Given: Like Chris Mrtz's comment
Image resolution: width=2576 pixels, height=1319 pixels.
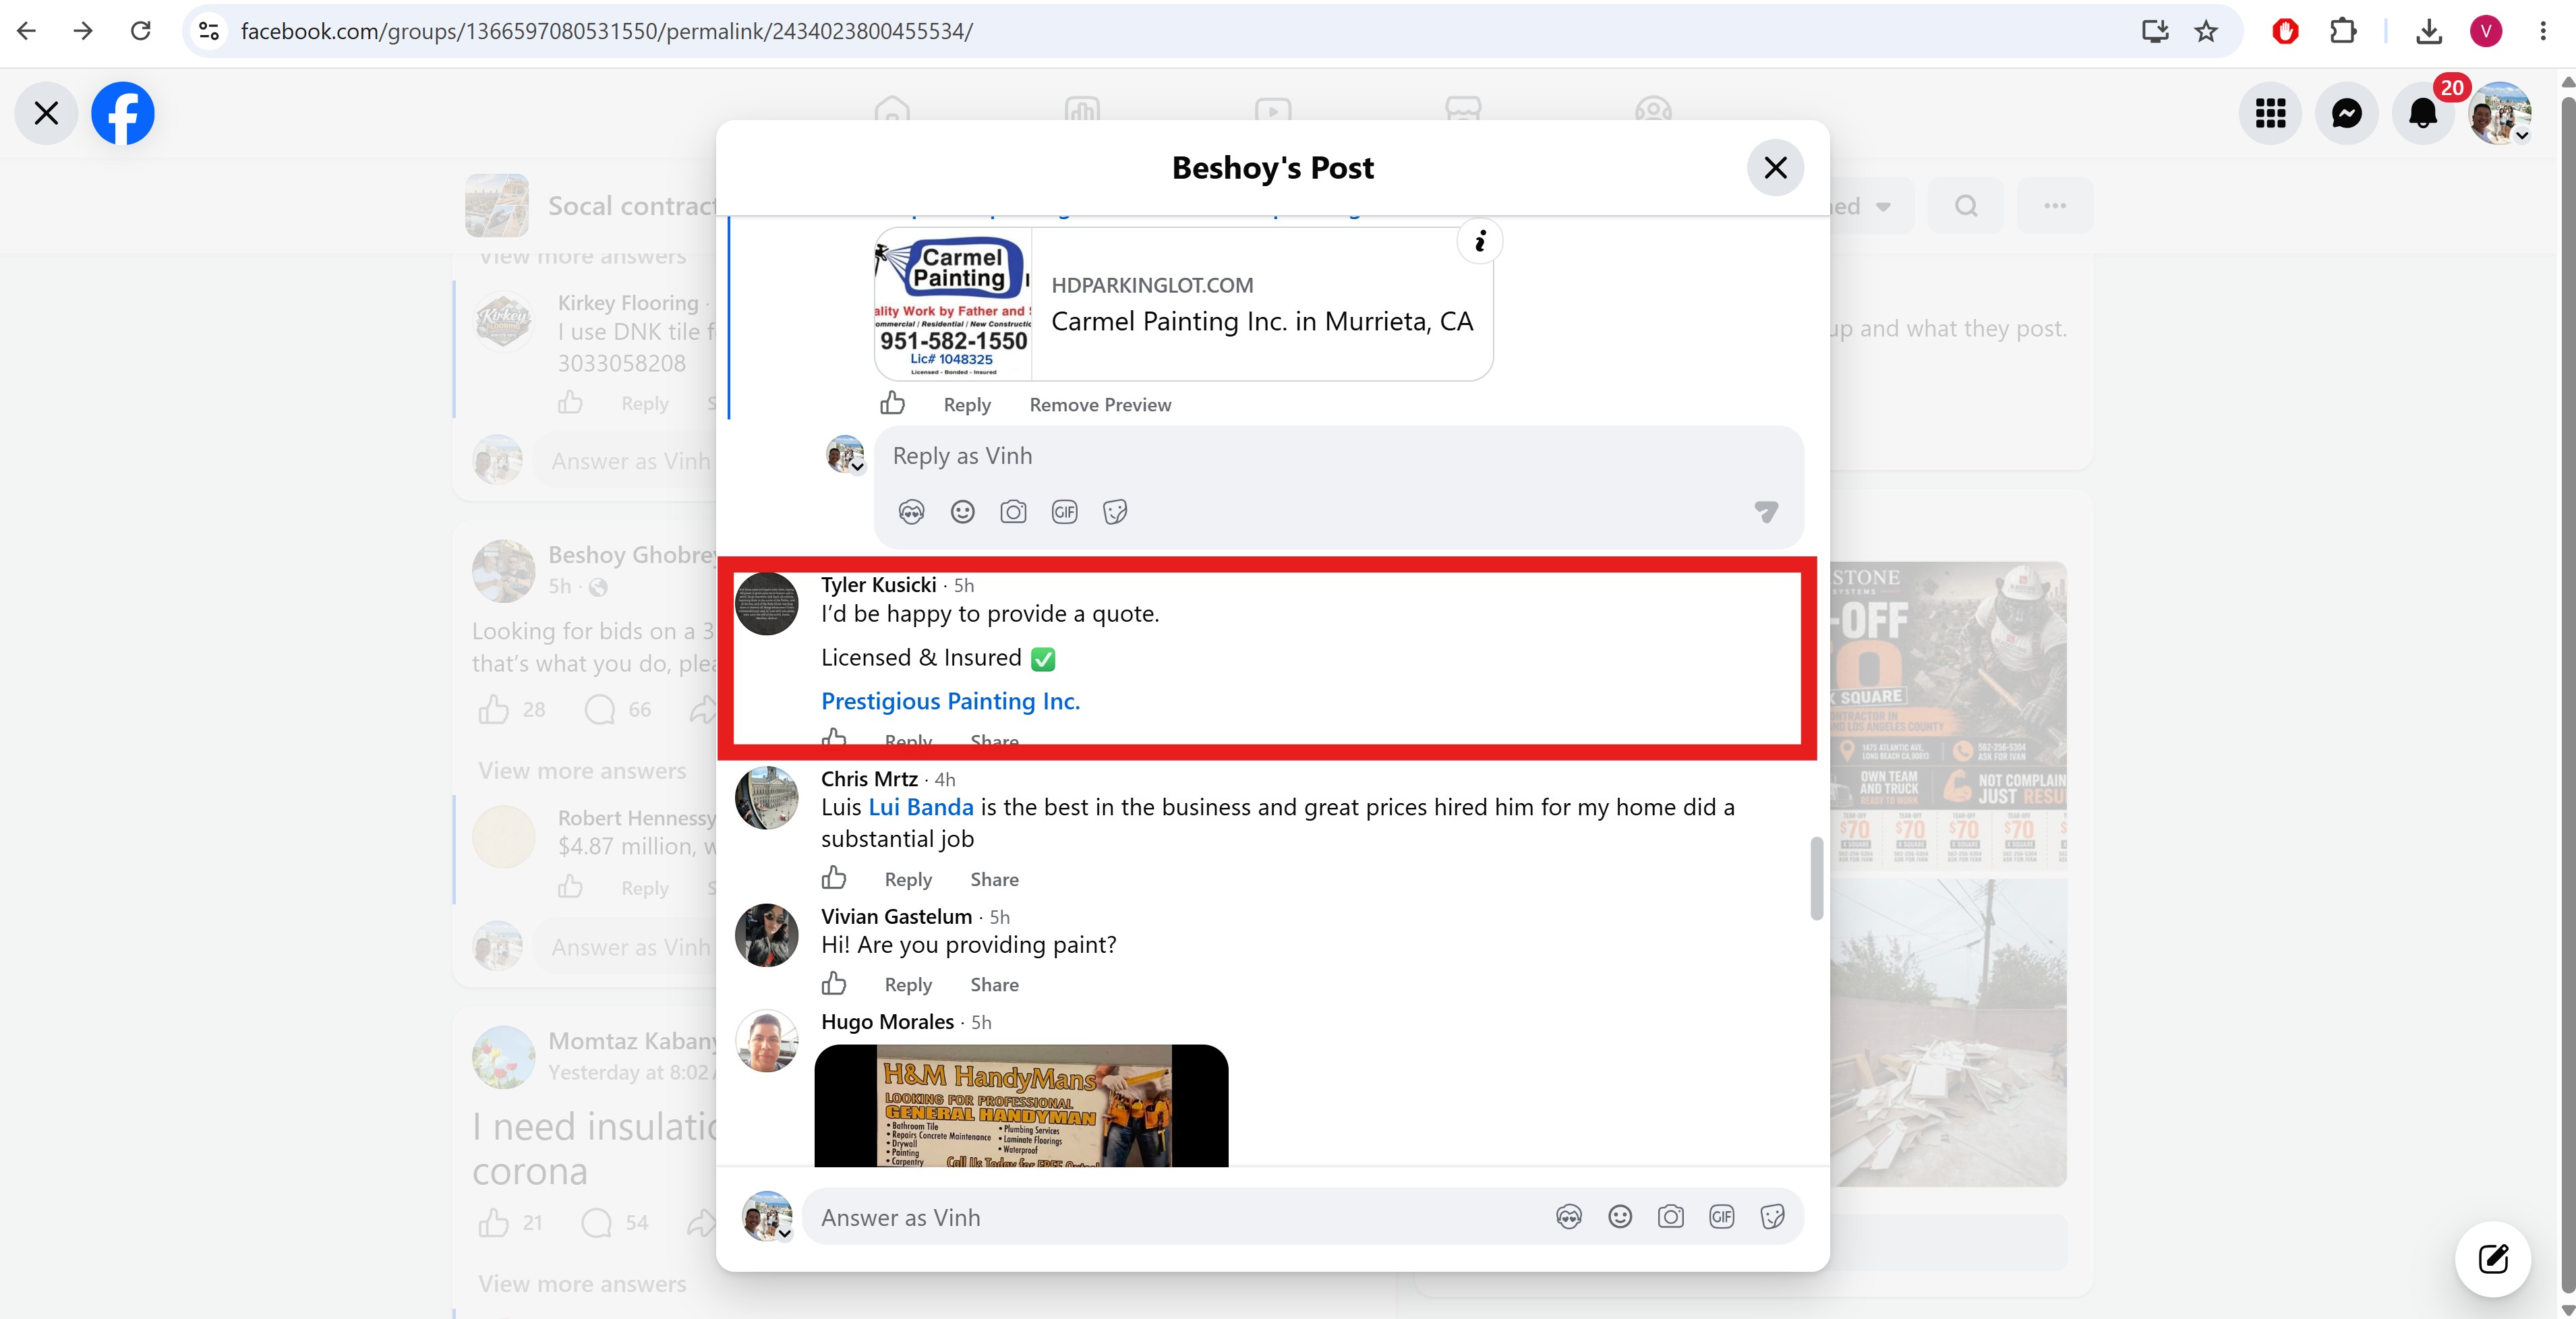Looking at the screenshot, I should coord(833,878).
